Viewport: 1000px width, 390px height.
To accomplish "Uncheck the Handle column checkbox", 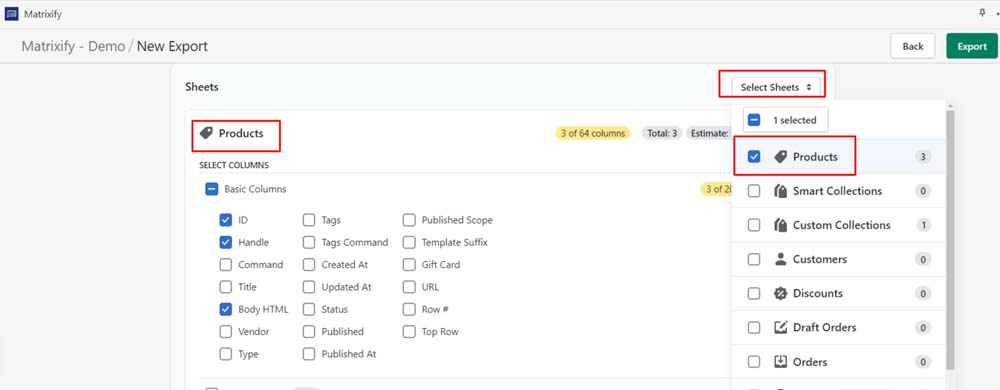I will [x=225, y=242].
